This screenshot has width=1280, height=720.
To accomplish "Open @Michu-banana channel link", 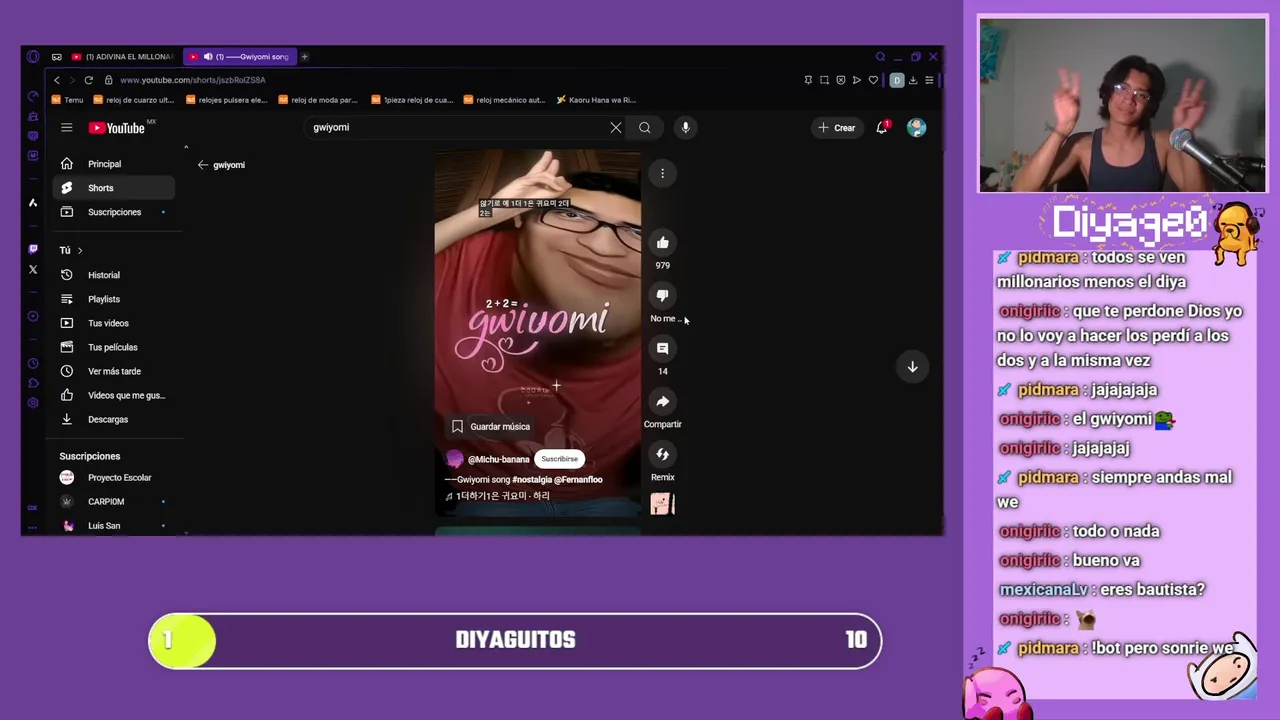I will point(498,459).
